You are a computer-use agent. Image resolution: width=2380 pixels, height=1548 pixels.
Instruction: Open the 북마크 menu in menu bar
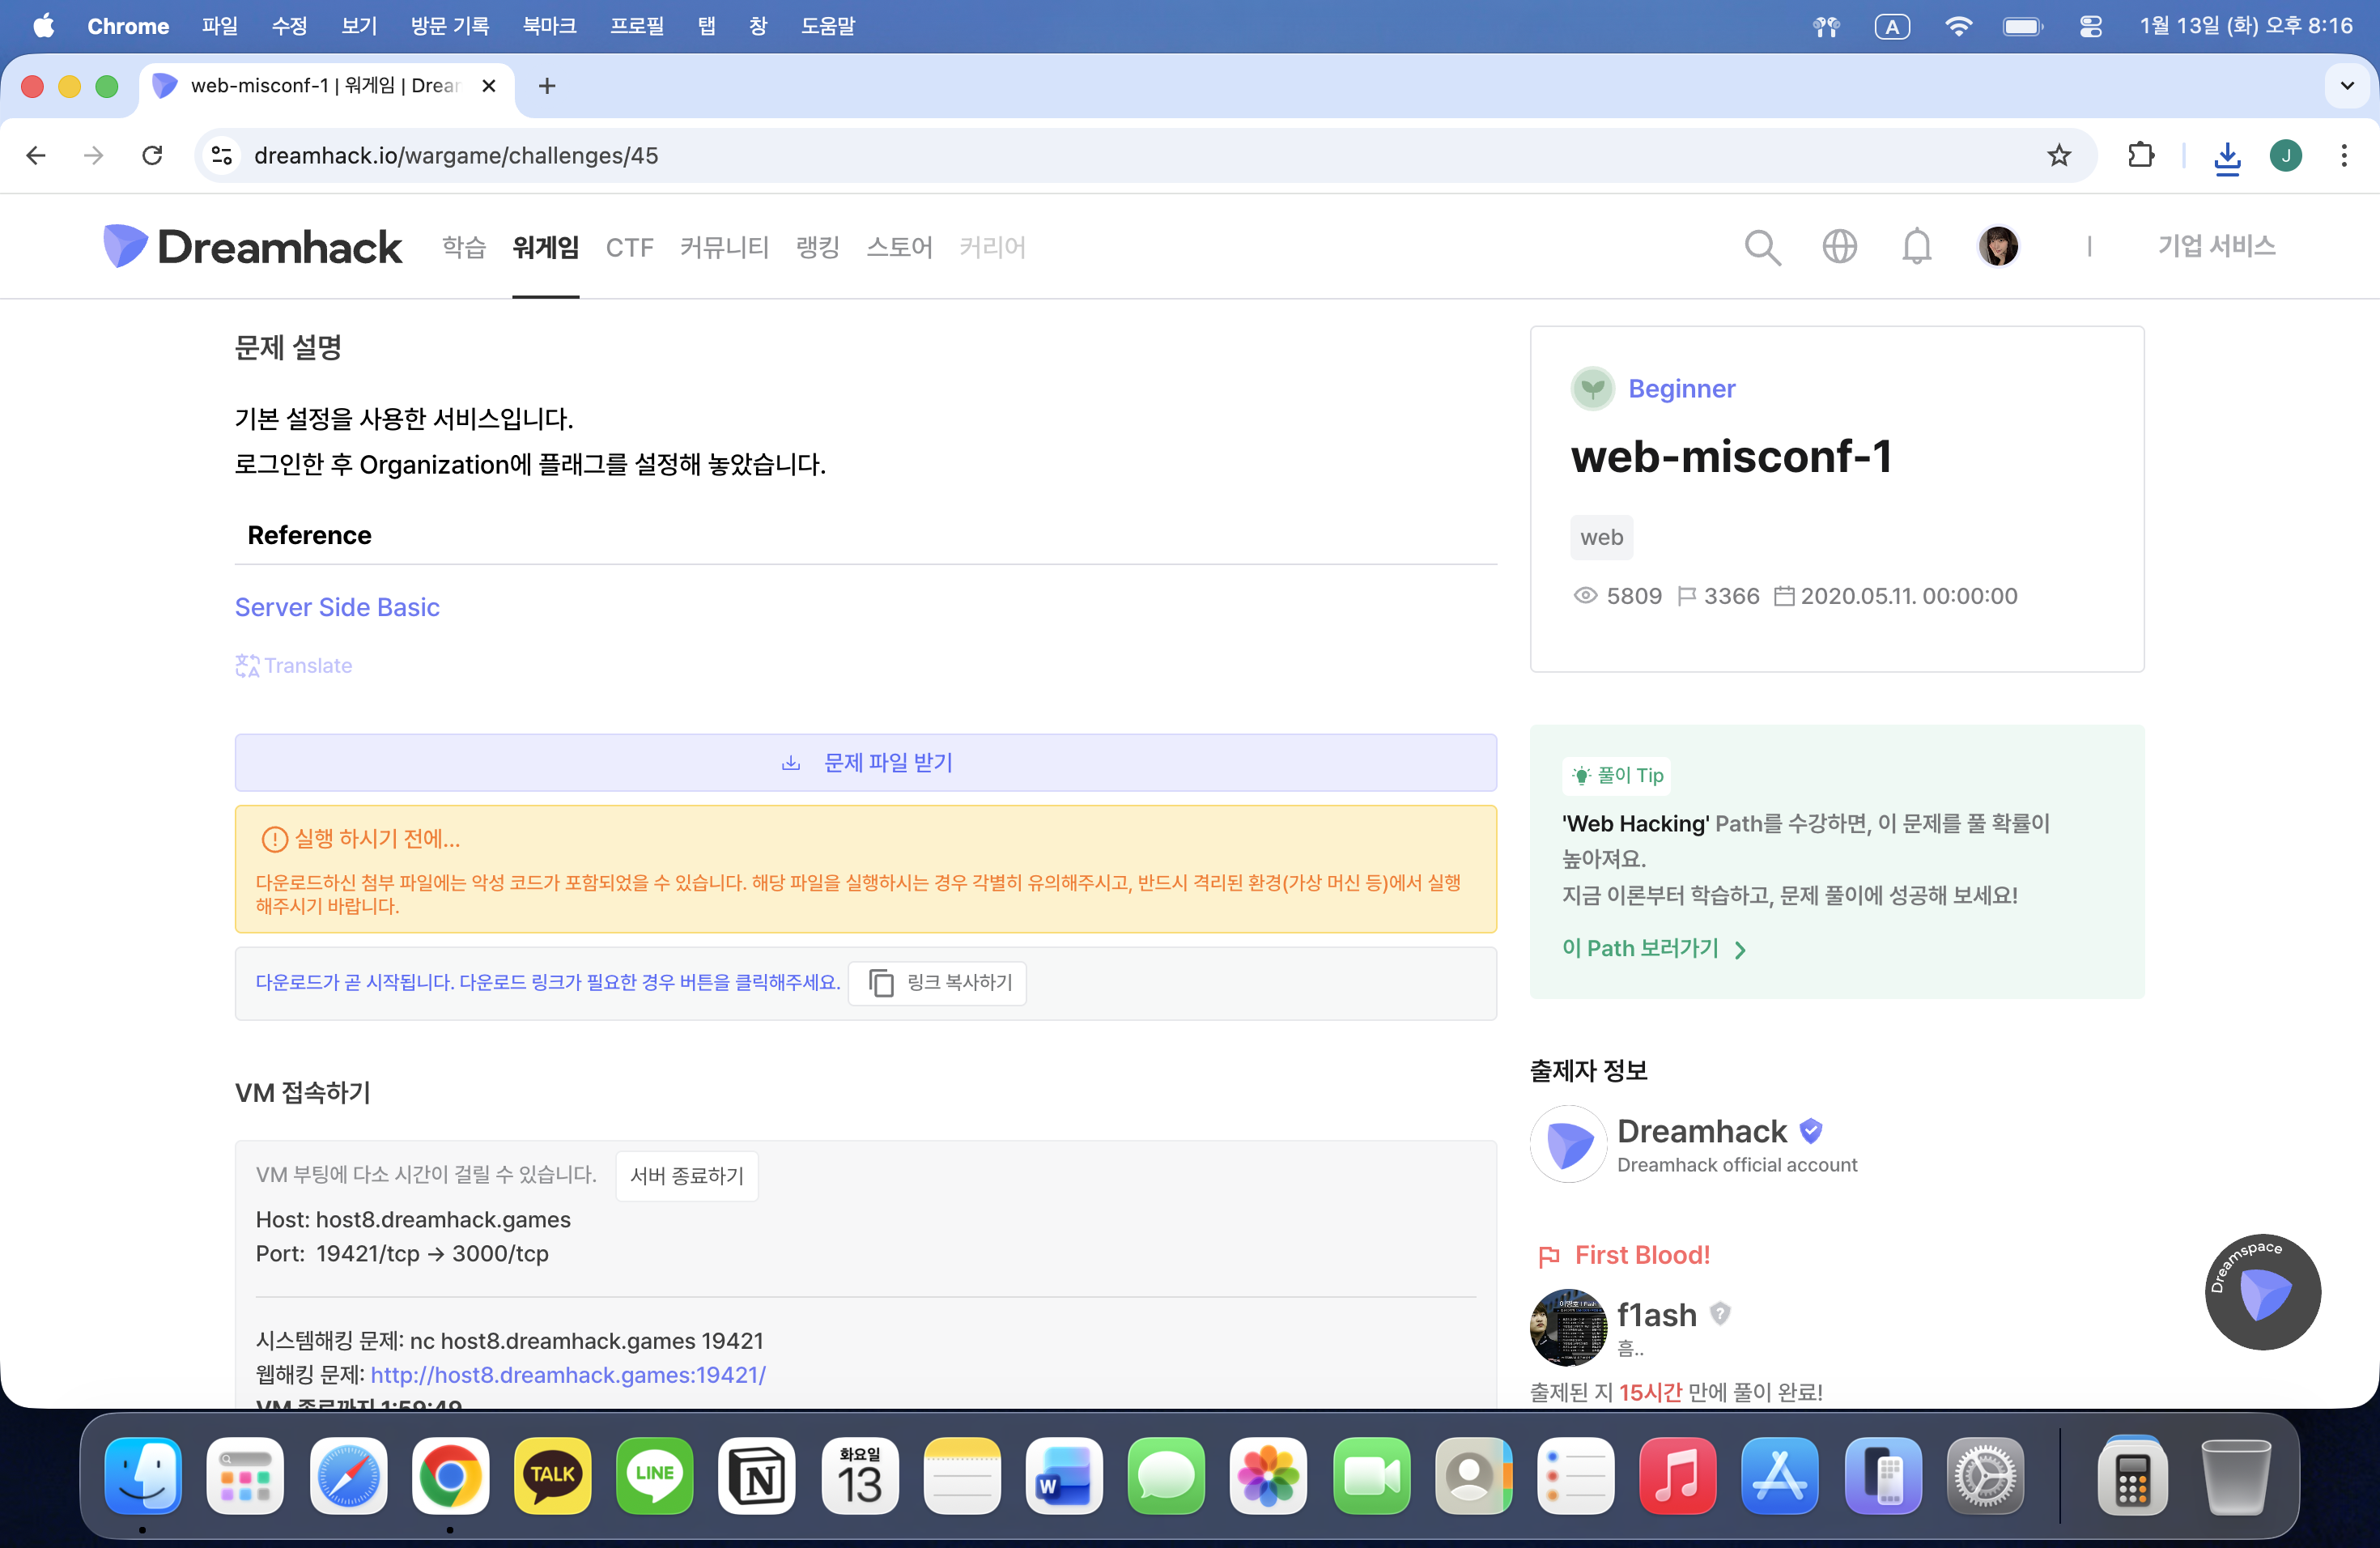tap(549, 26)
